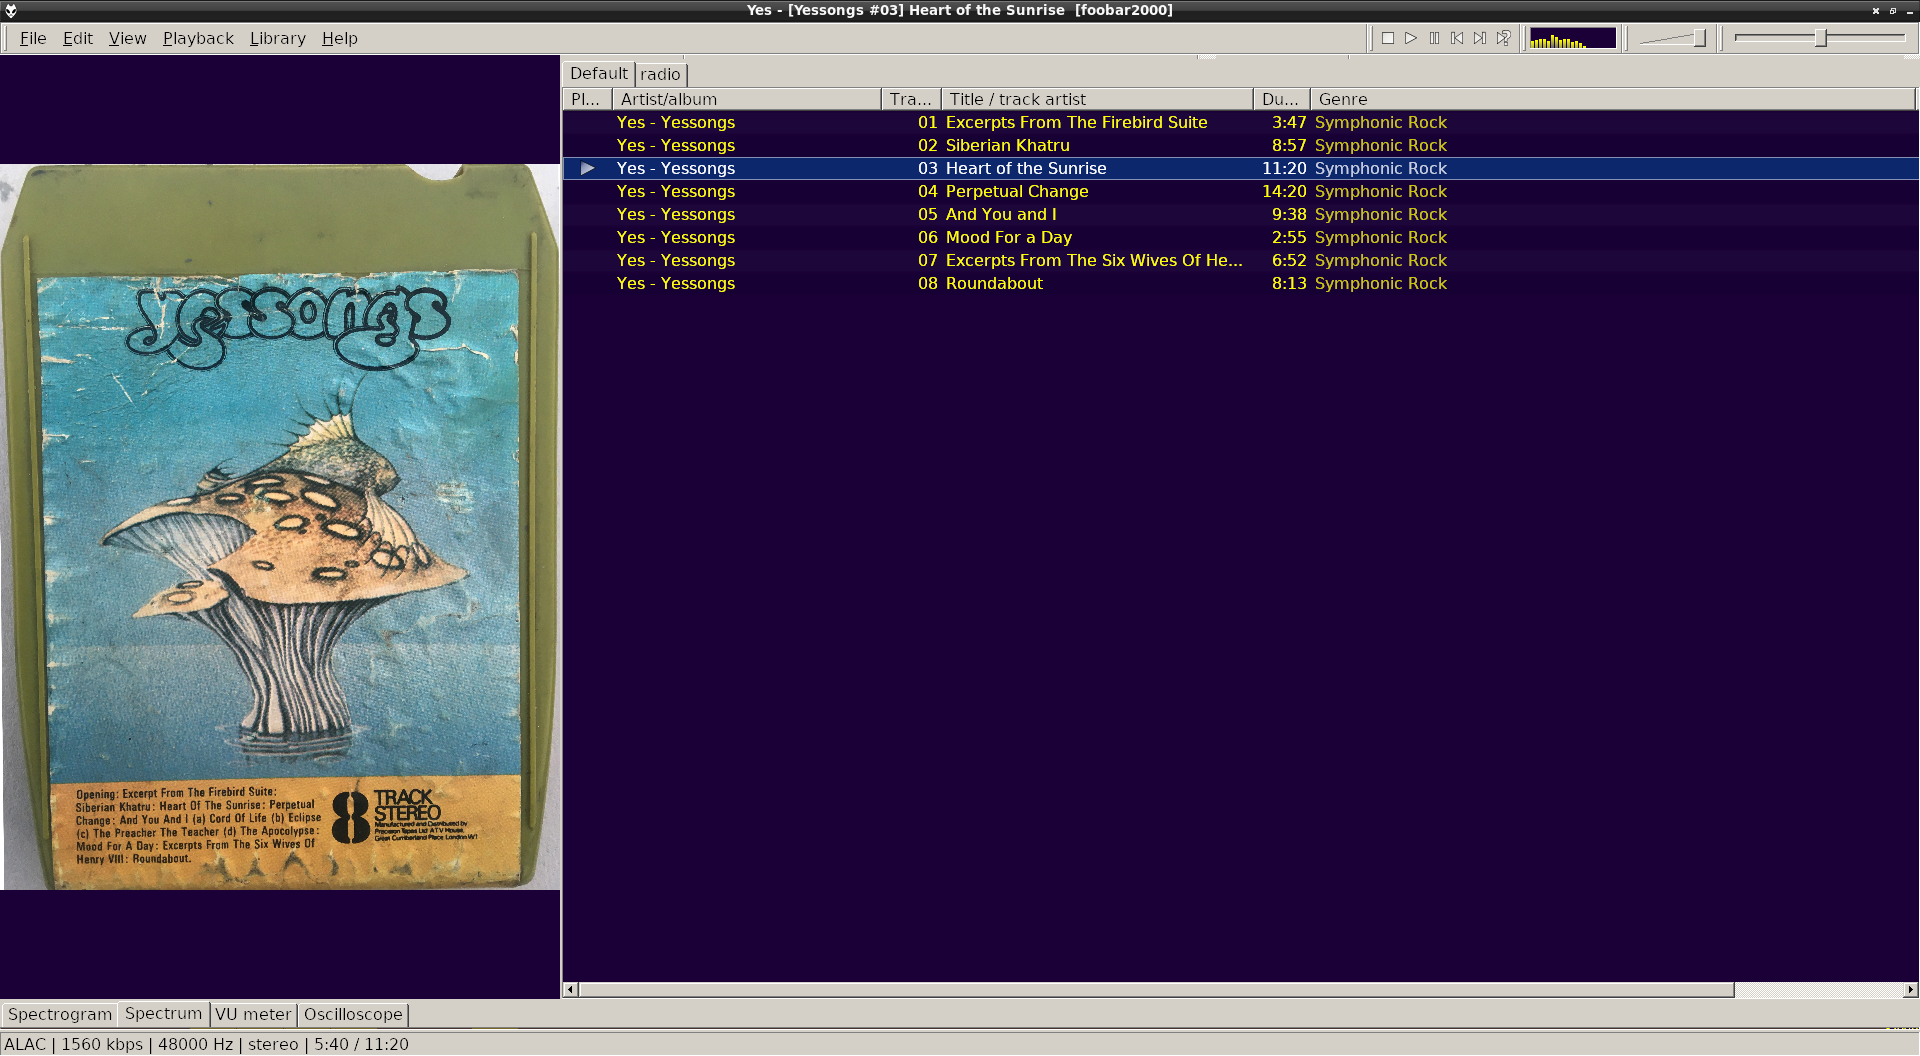1920x1056 pixels.
Task: Play a random track
Action: click(x=1503, y=38)
